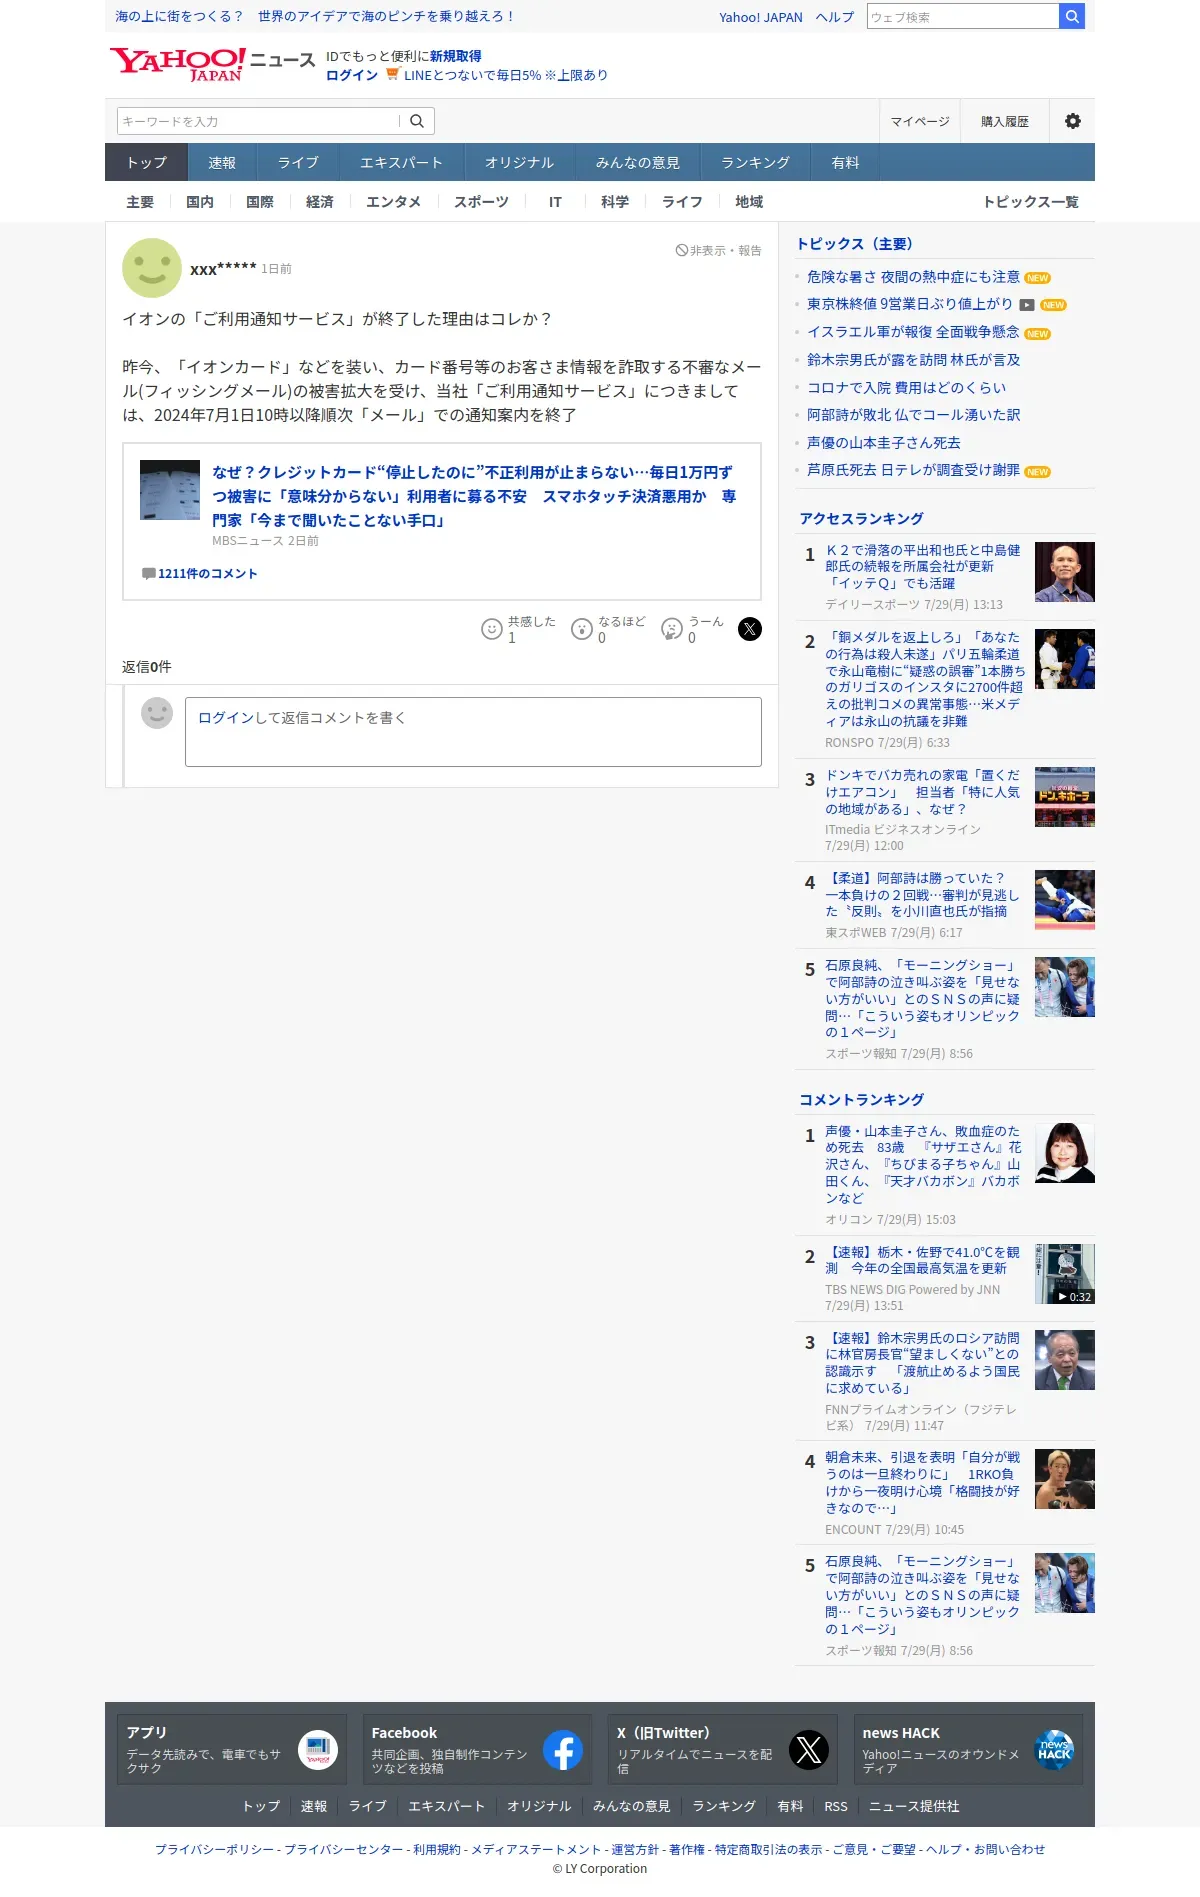Screen dimensions: 1200x1897
Task: Open topic イスラエル軍が報復 全面戦争懸念
Action: tap(914, 332)
